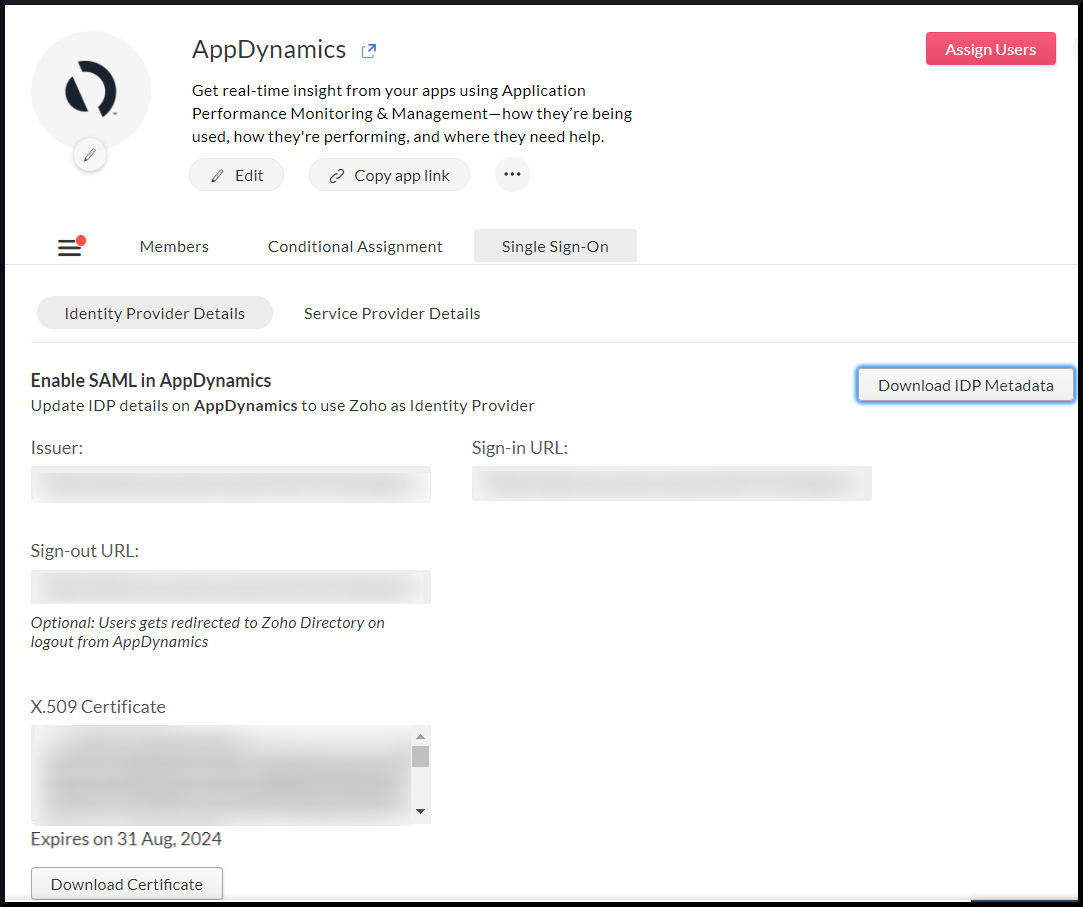Open Conditional Assignment tab
Screen dimensions: 1083x907
[355, 247]
